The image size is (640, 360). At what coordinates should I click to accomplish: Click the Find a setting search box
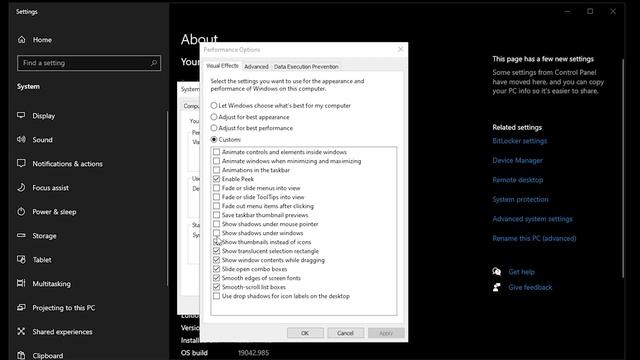pos(89,63)
